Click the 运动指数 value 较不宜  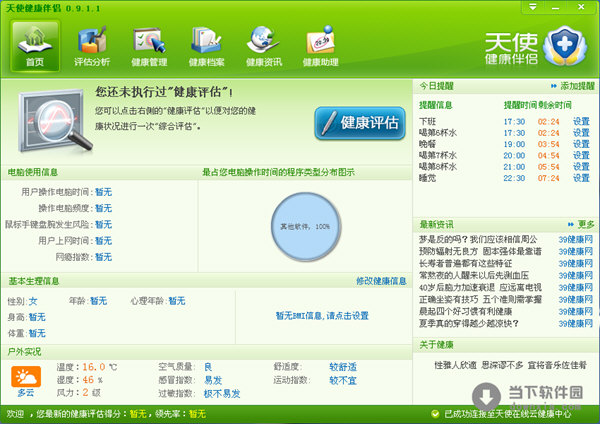click(343, 380)
